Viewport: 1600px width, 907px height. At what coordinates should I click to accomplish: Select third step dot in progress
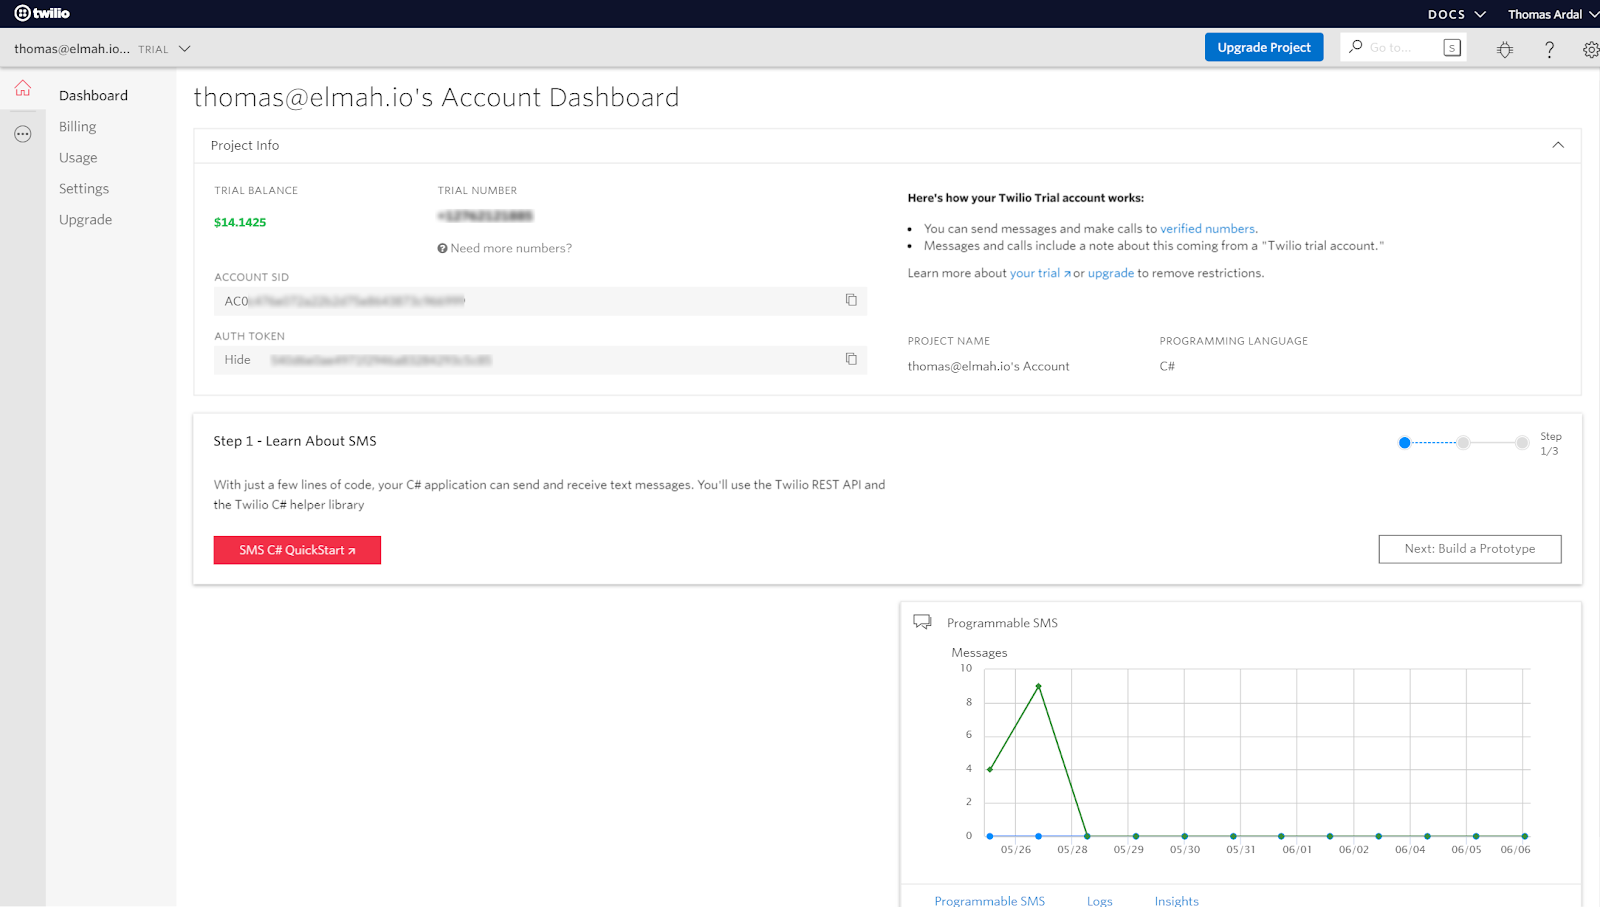coord(1522,442)
